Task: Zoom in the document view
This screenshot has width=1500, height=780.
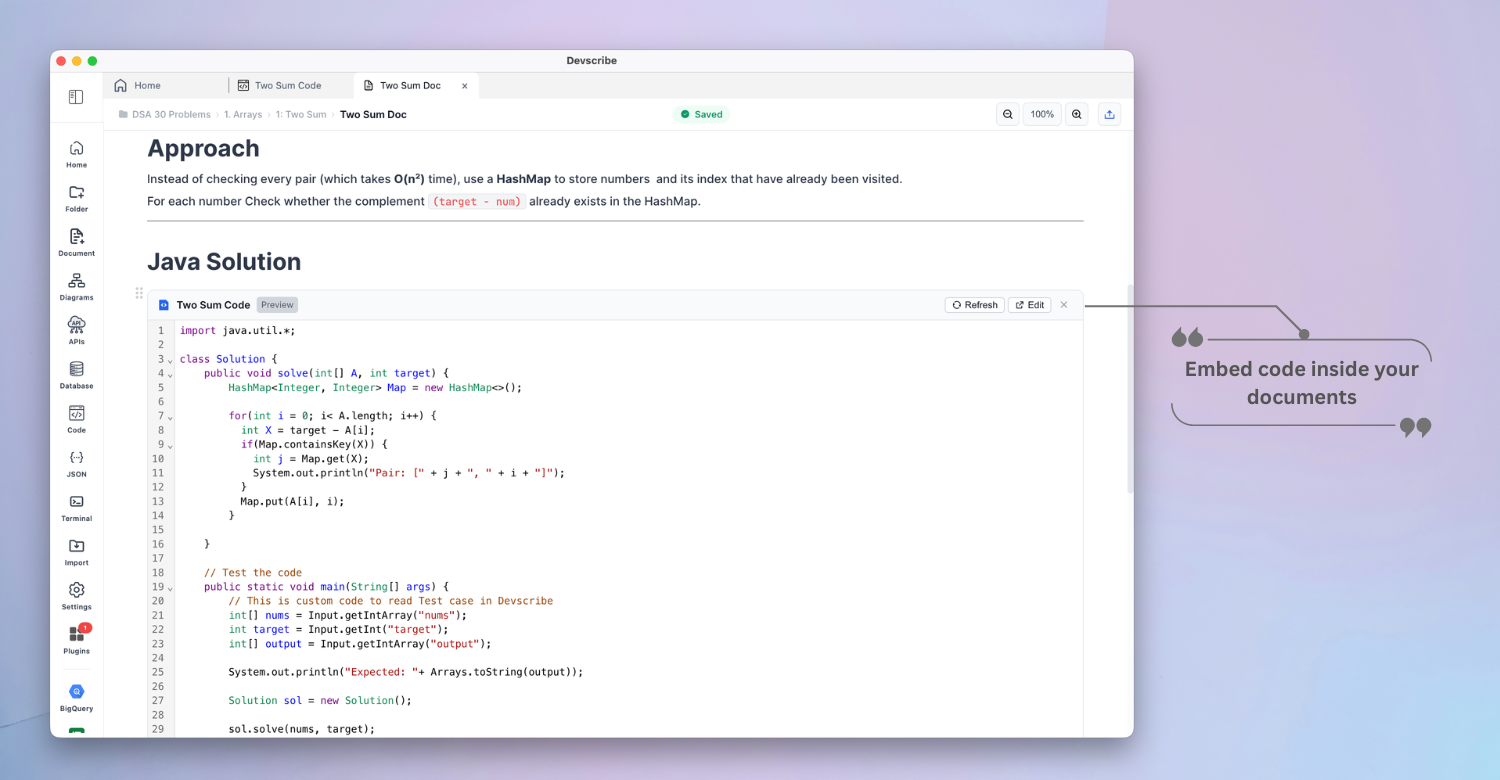Action: pos(1076,114)
